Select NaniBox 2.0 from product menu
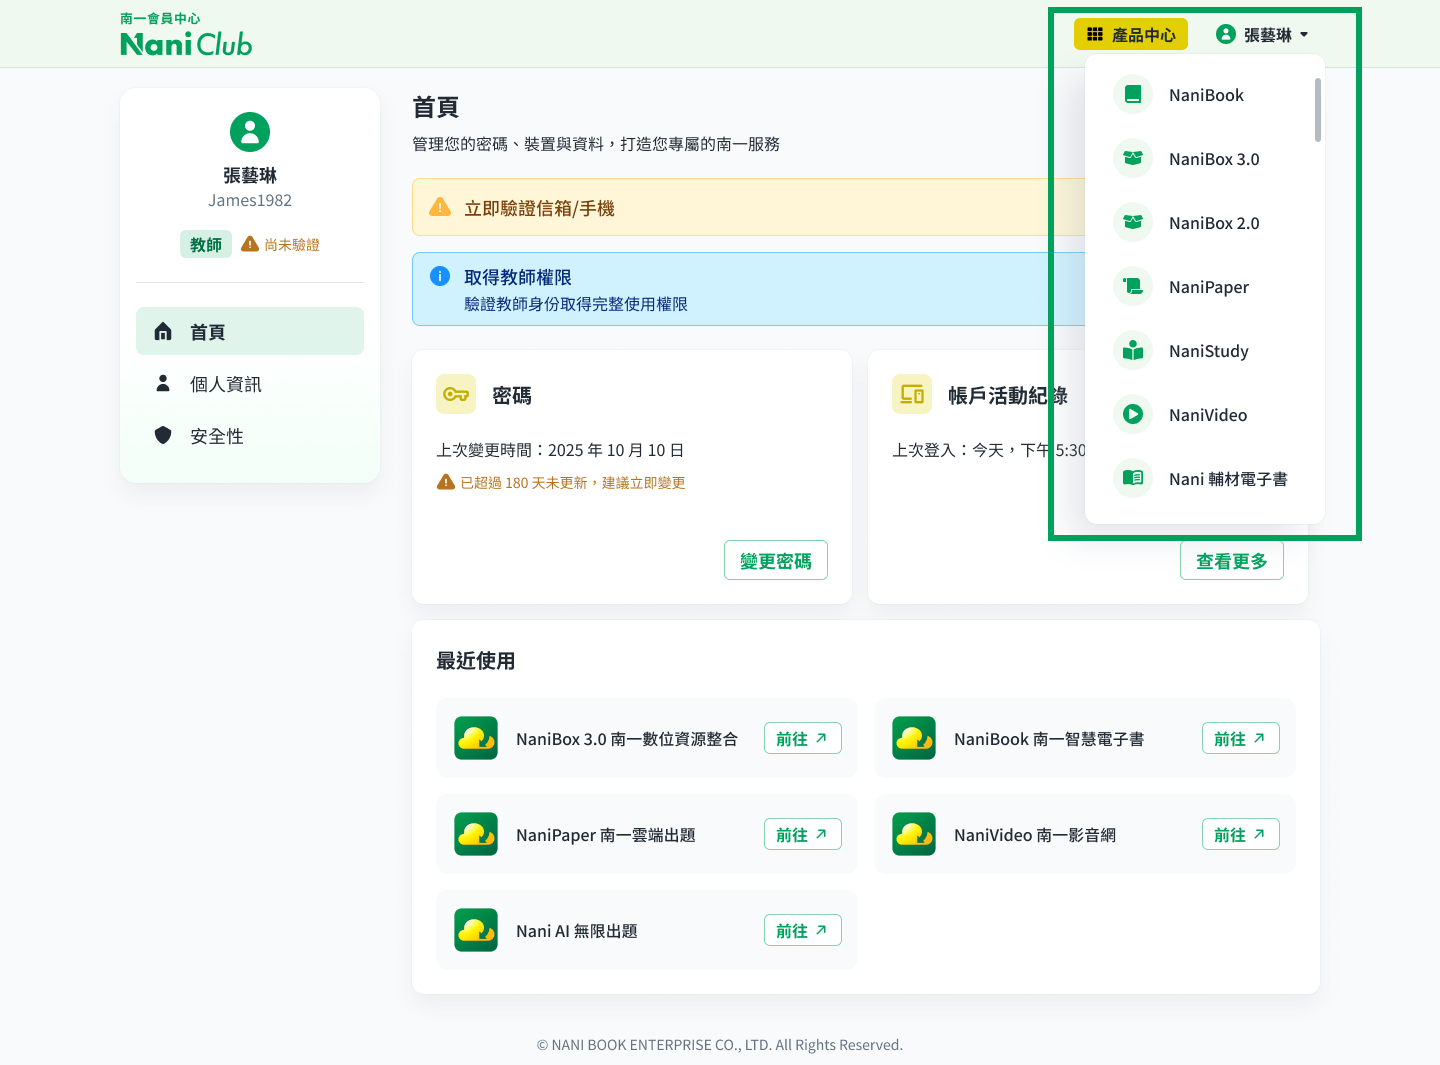The height and width of the screenshot is (1065, 1440). 1205,223
